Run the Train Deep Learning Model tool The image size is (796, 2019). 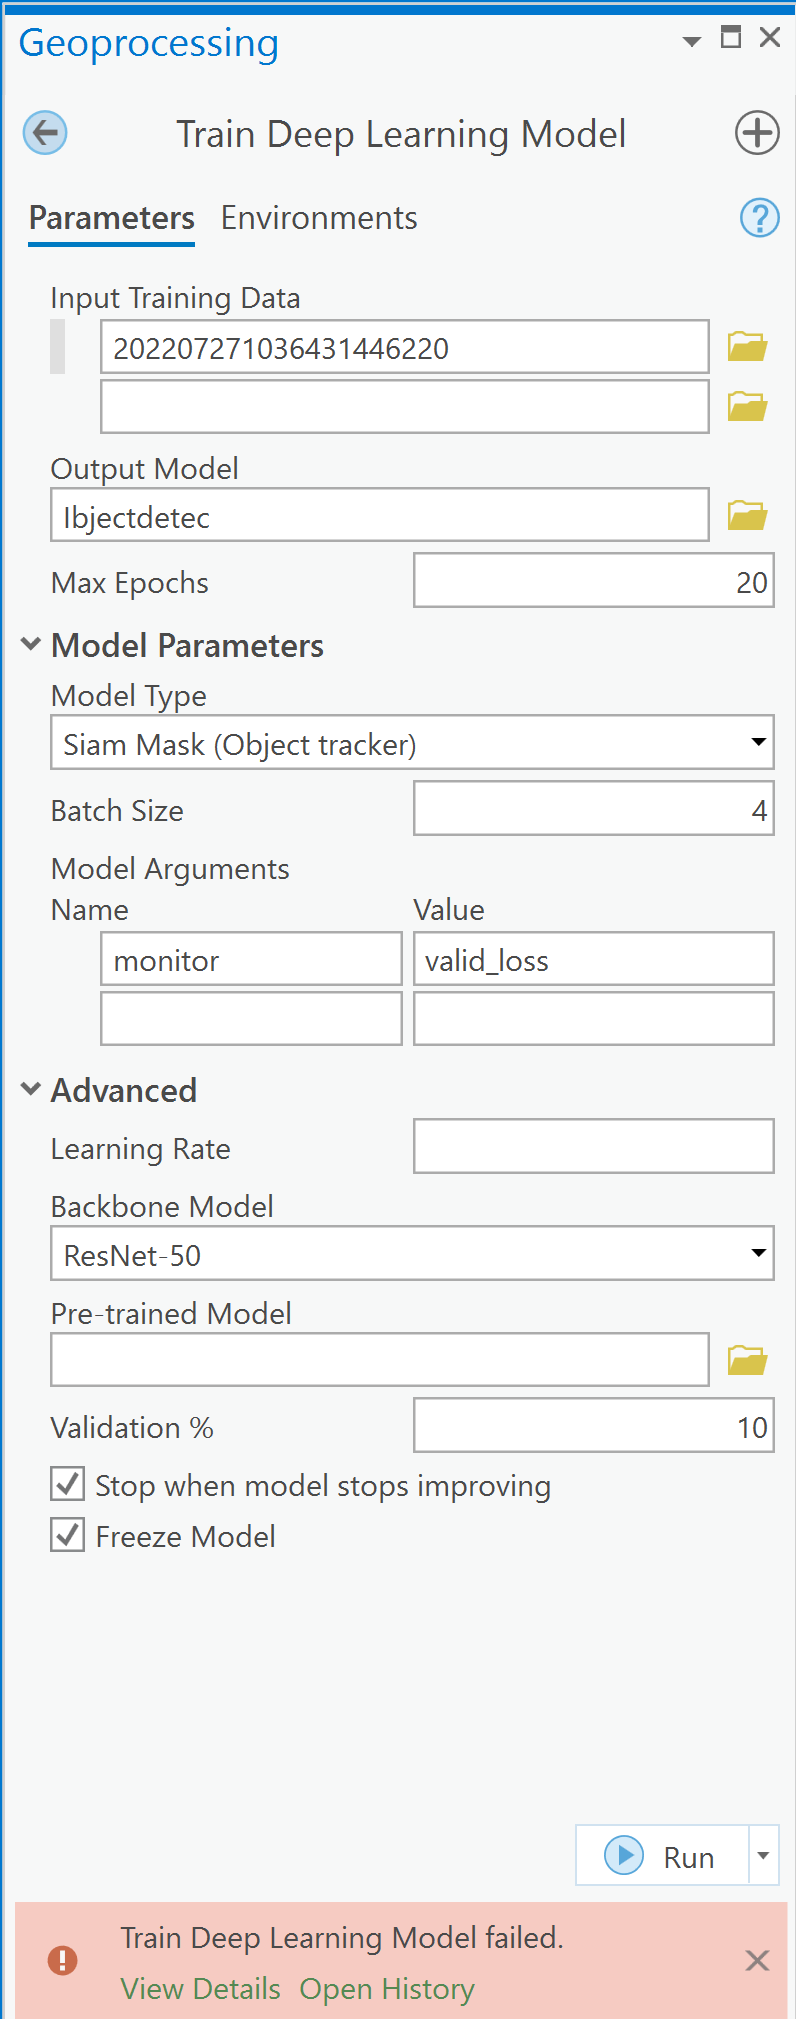coord(662,1856)
